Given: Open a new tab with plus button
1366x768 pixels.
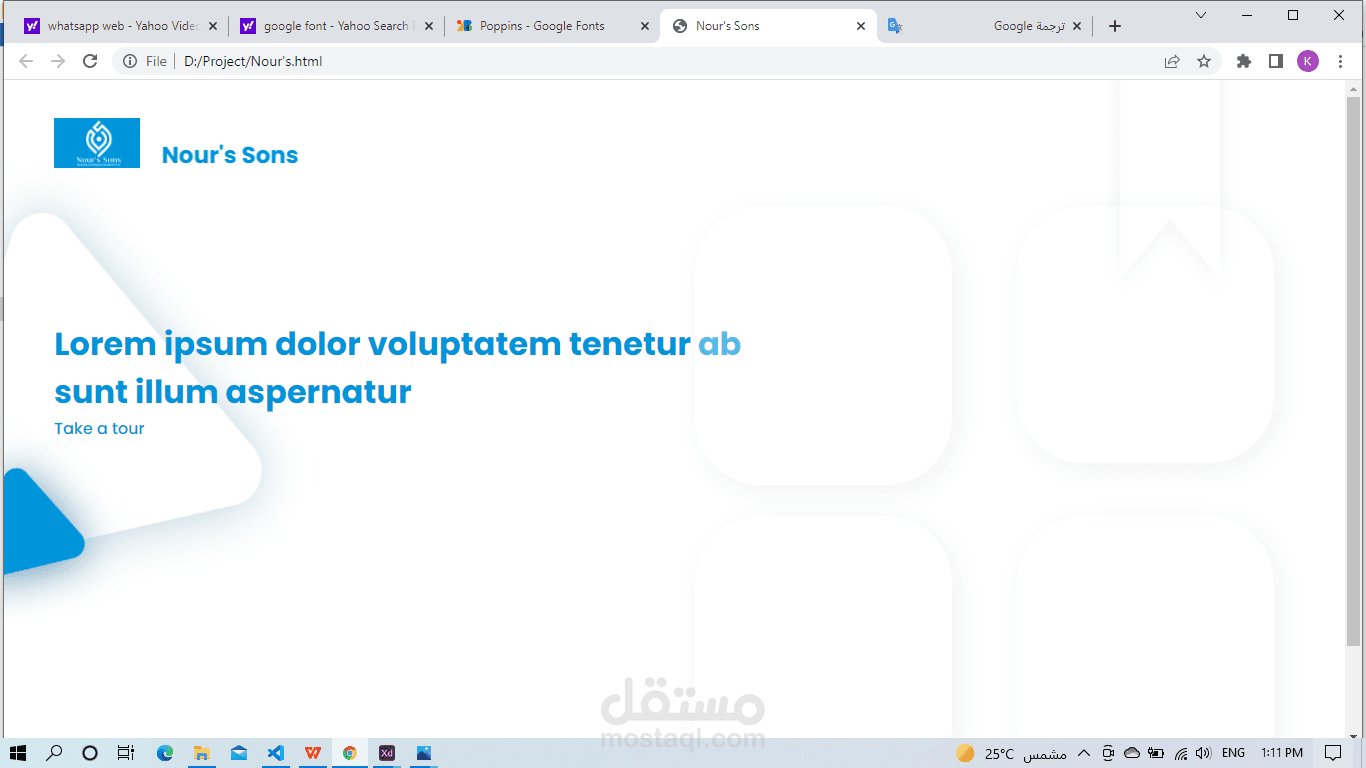Looking at the screenshot, I should point(1115,26).
